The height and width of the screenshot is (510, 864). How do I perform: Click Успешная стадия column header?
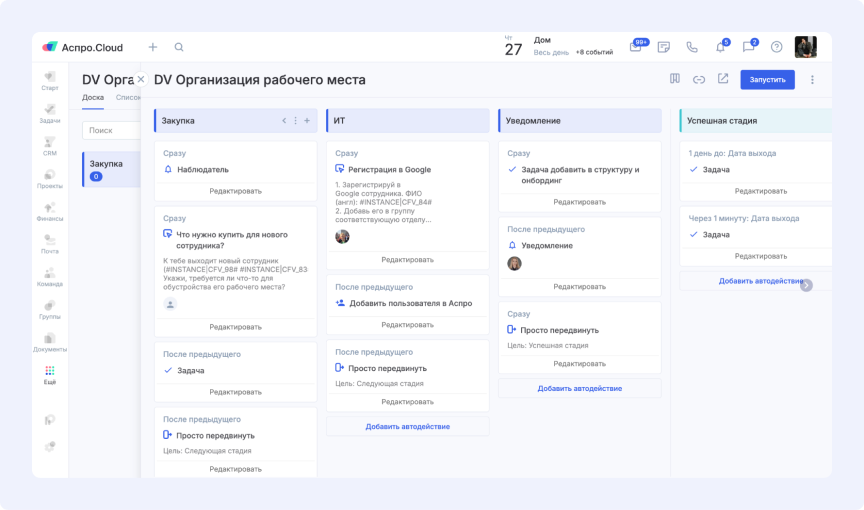click(x=755, y=121)
